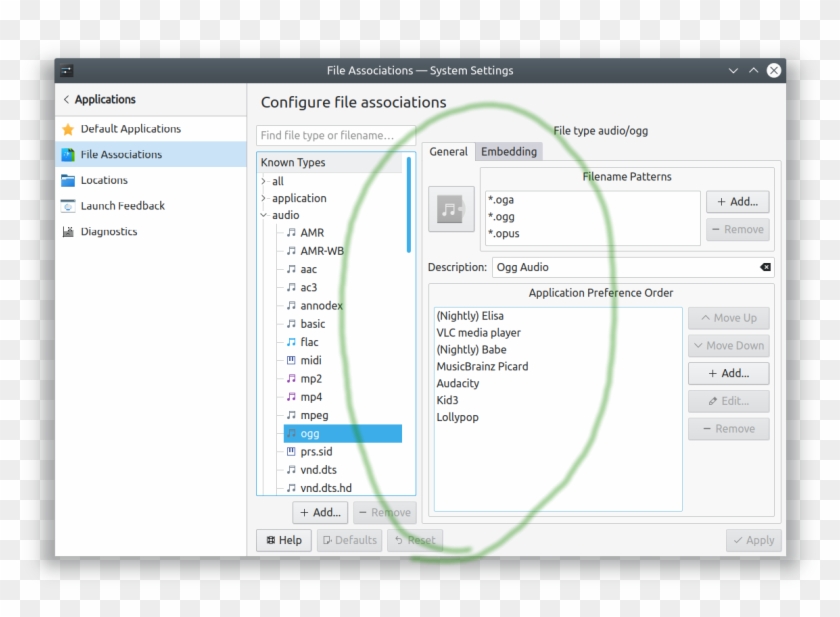Open the General tab
Screen dimensions: 840x617
448,151
